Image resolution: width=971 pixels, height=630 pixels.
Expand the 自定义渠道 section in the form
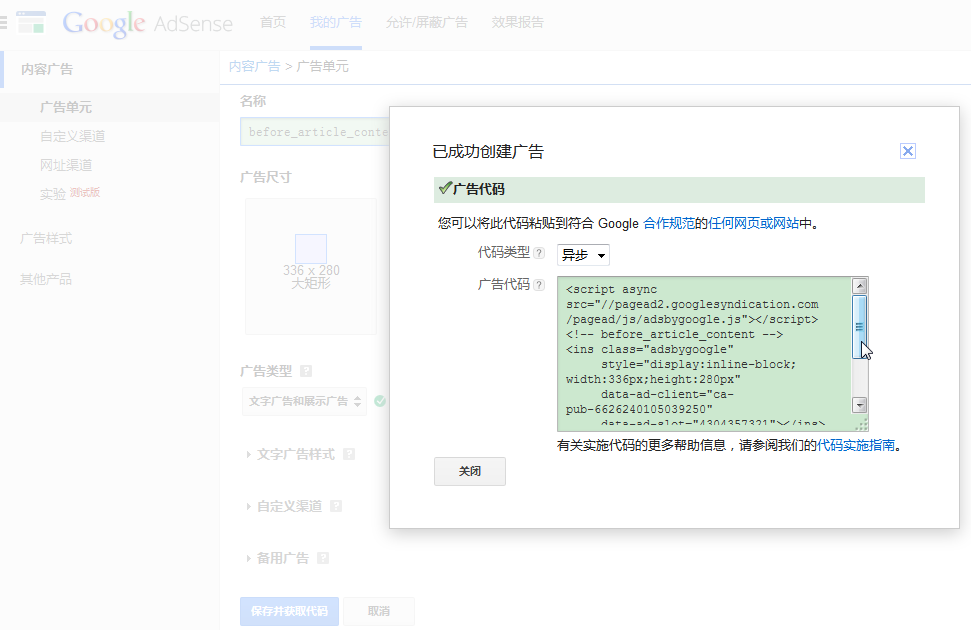point(284,507)
